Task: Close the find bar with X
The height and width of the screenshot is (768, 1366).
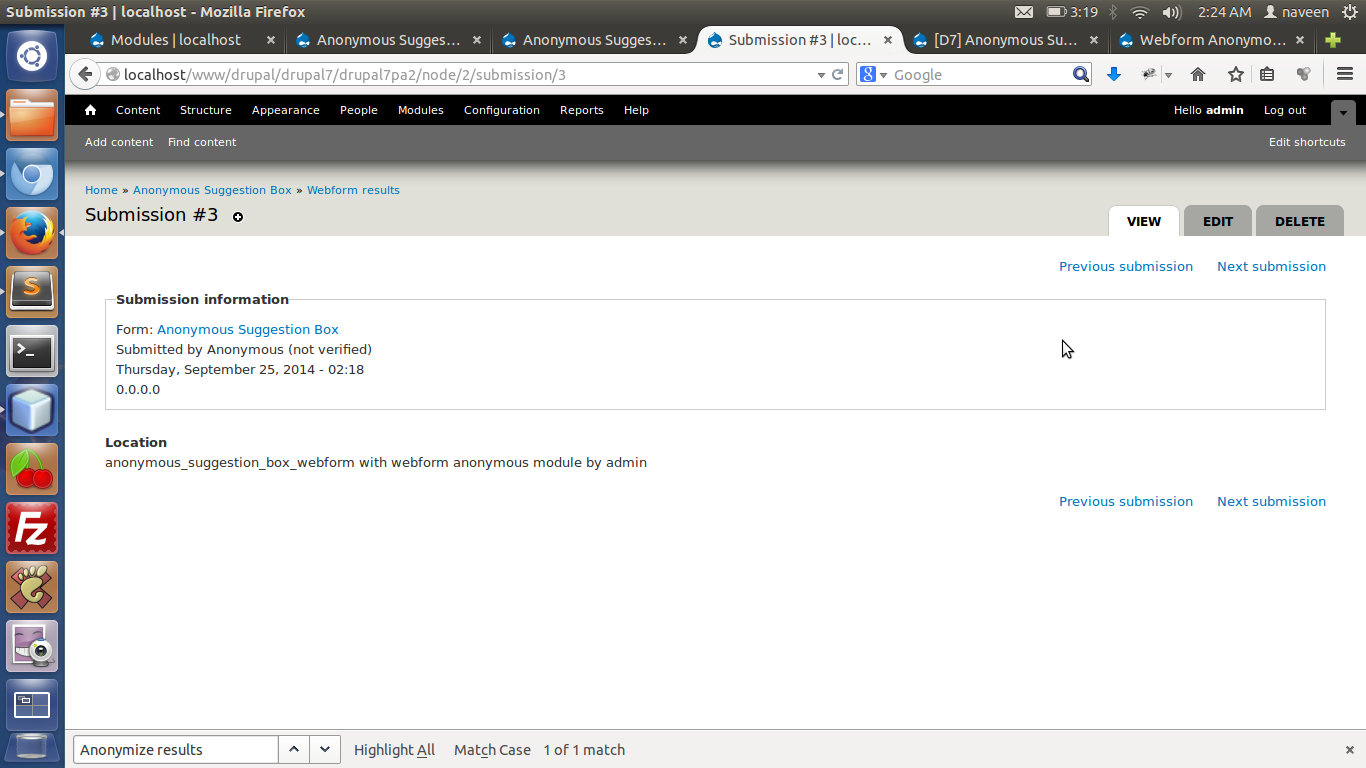Action: (1349, 750)
